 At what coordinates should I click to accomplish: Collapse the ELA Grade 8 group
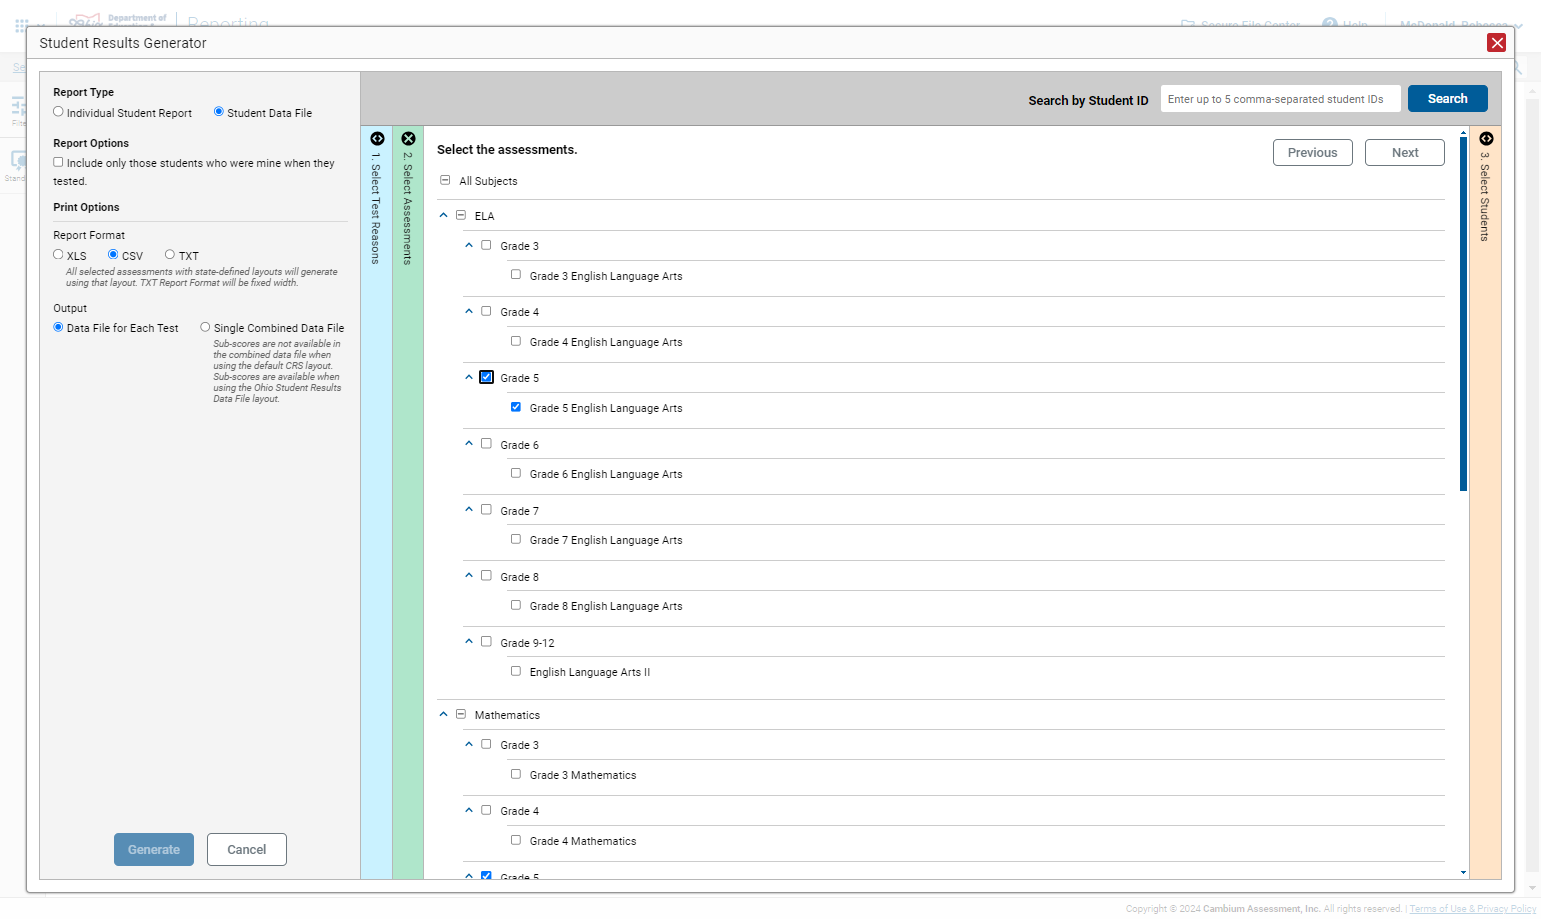pos(468,575)
